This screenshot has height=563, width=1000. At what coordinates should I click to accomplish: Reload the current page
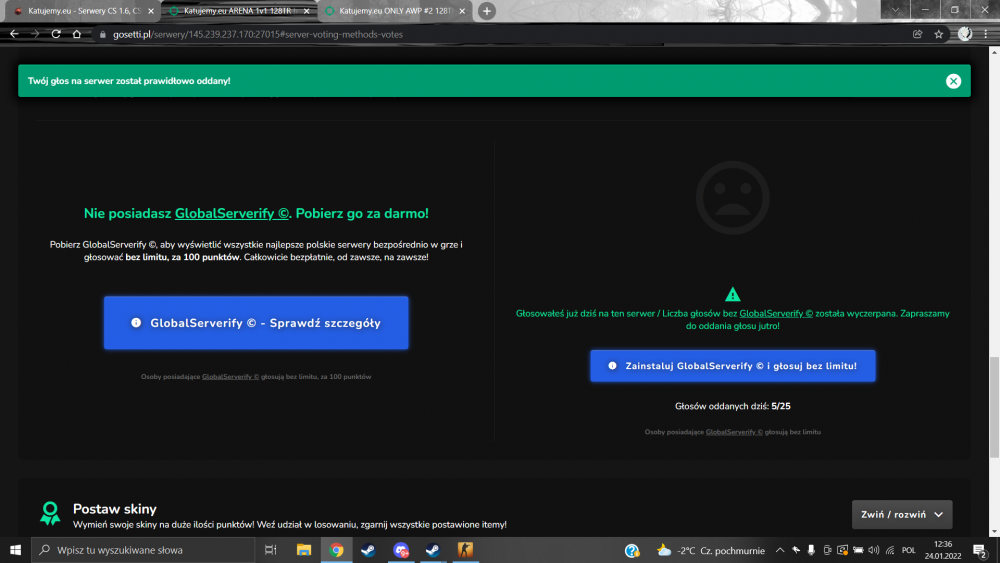(x=56, y=34)
